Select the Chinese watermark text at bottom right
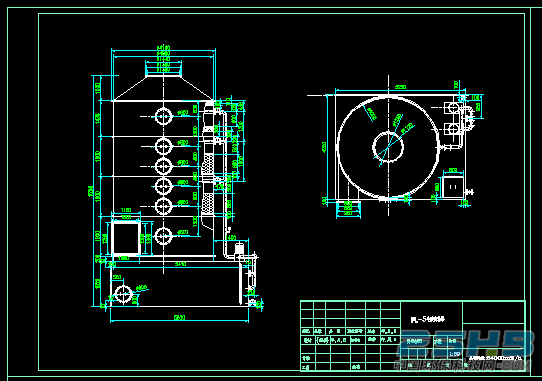 (463, 365)
